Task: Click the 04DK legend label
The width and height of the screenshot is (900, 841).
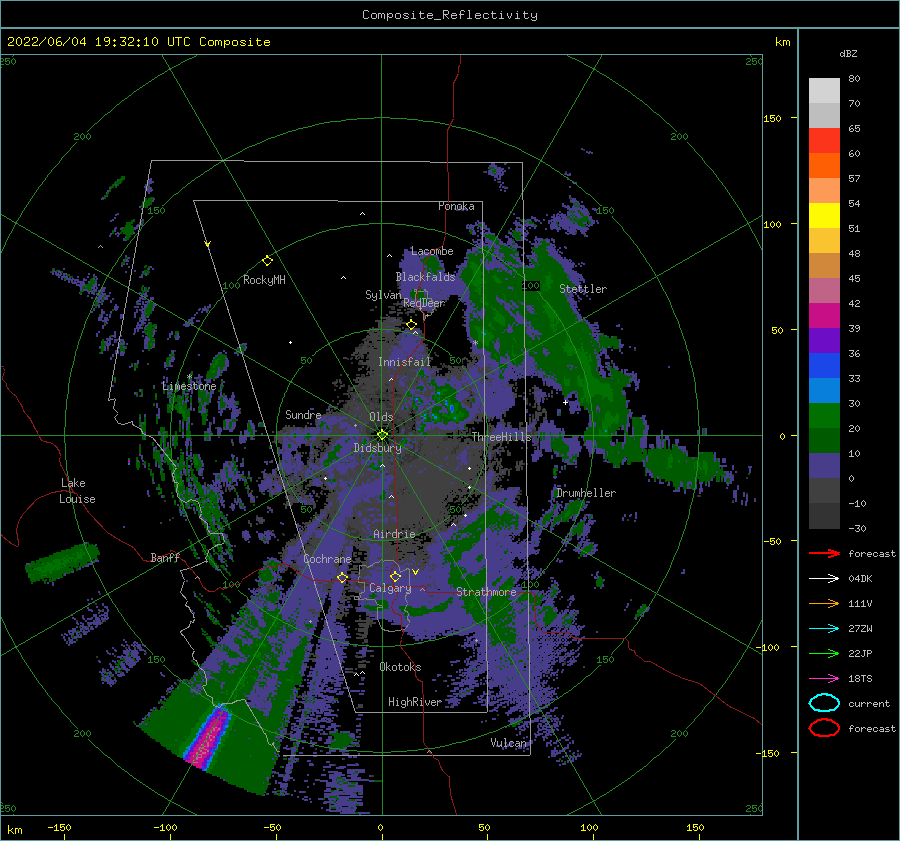Action: coord(860,579)
